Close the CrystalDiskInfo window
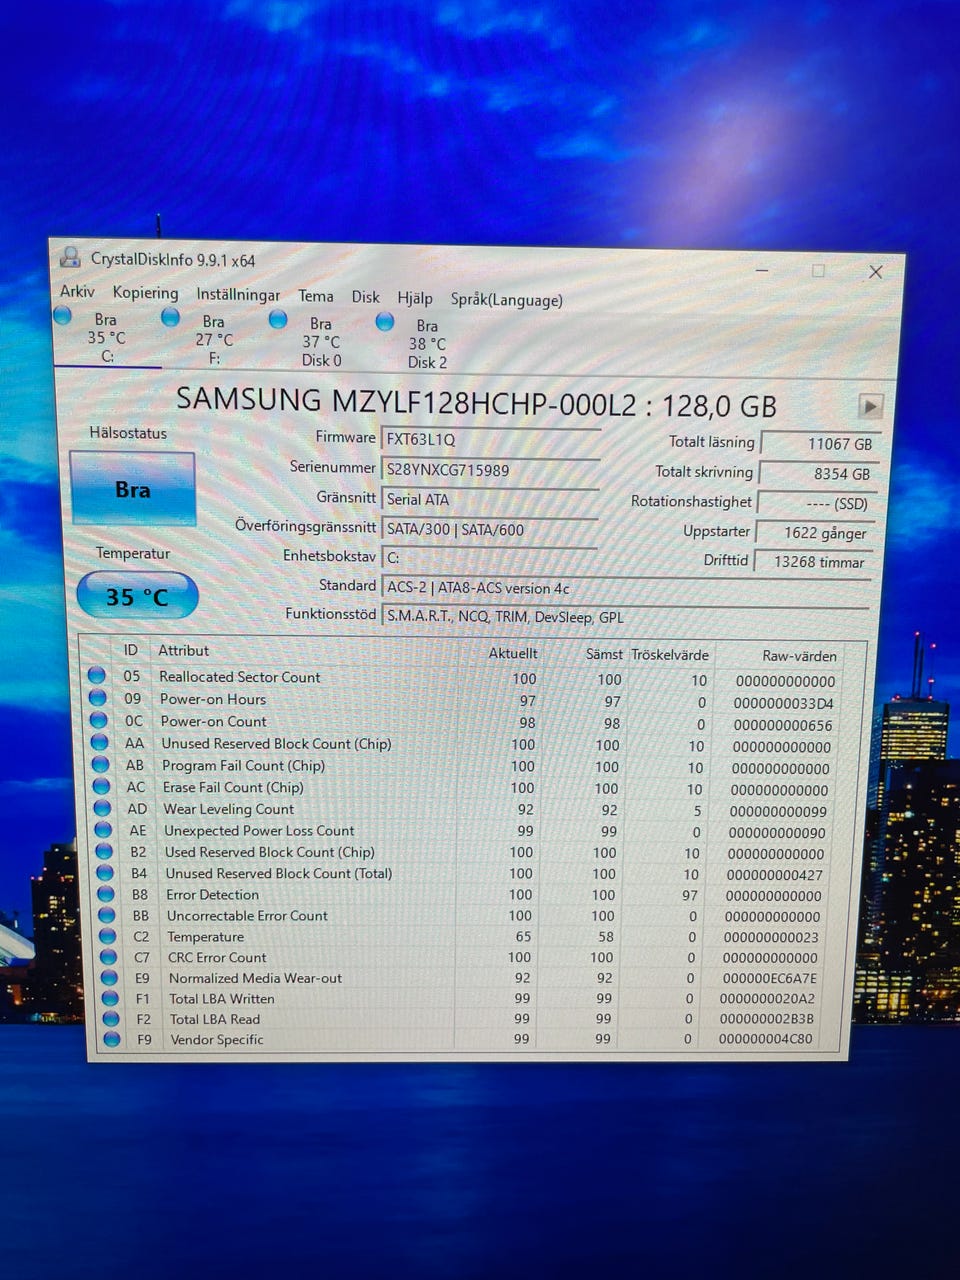This screenshot has width=960, height=1280. [x=875, y=272]
